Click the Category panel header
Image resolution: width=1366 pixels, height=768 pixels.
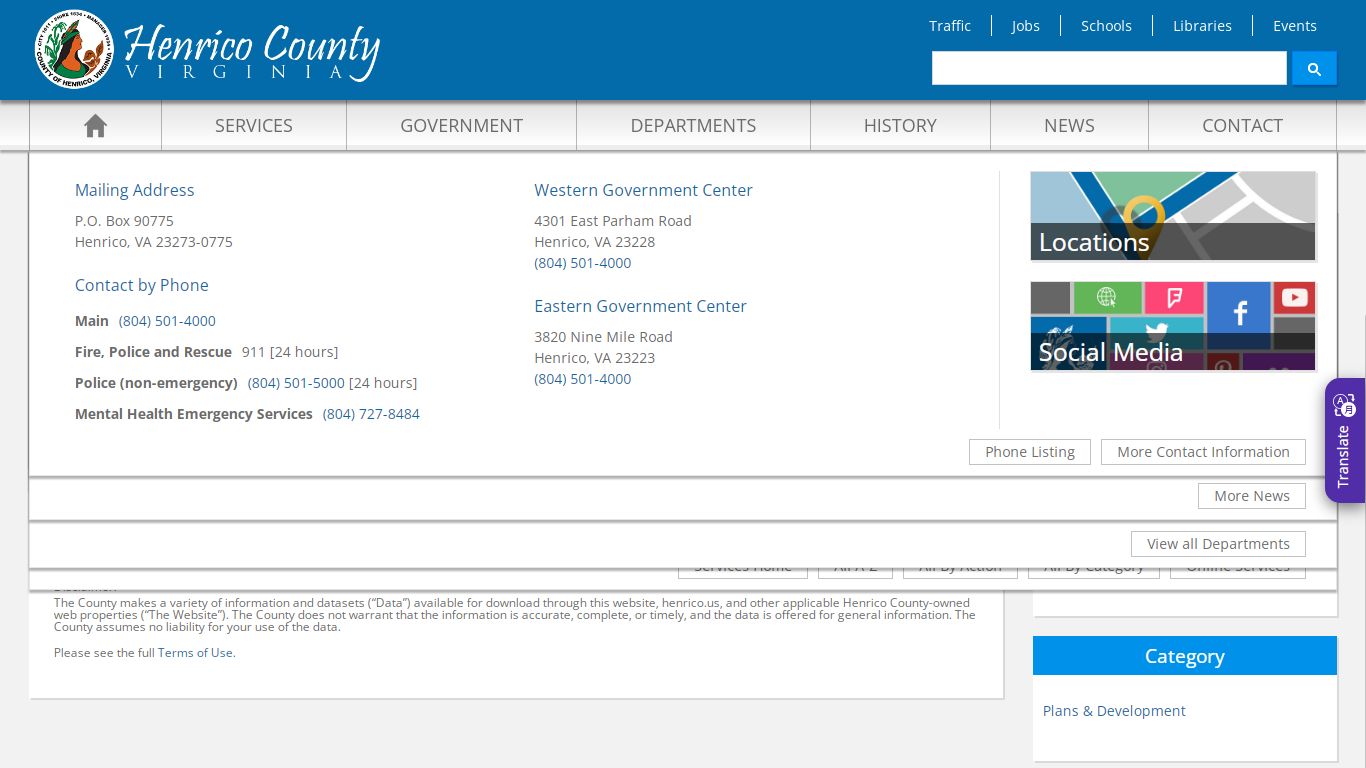[1185, 656]
